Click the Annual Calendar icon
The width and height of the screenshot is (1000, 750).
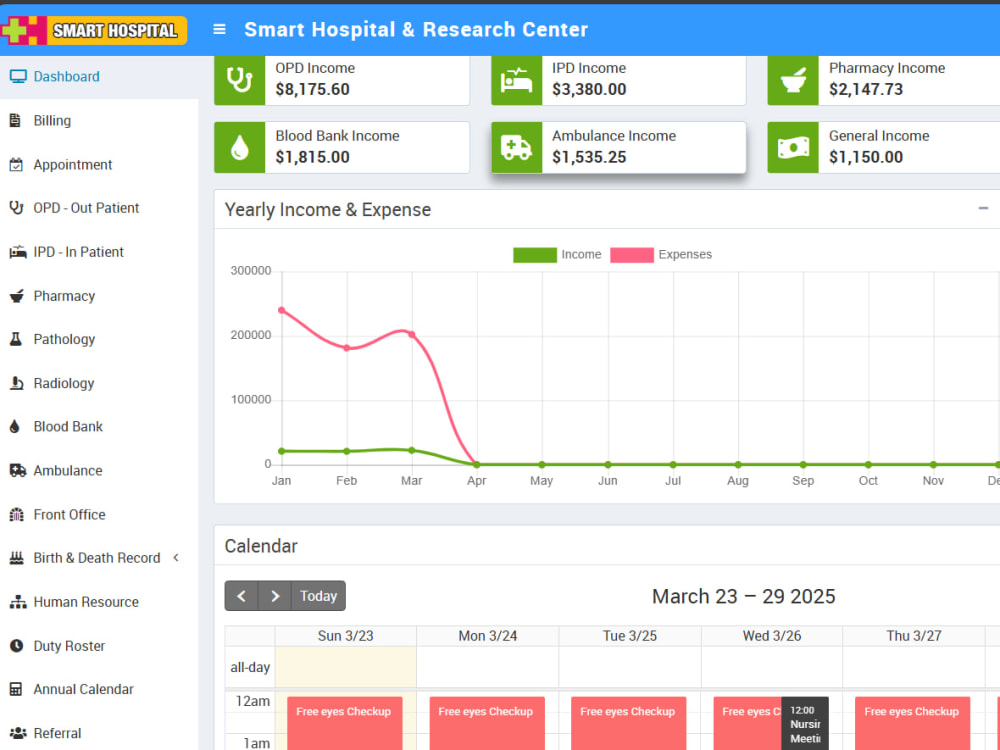click(x=16, y=689)
